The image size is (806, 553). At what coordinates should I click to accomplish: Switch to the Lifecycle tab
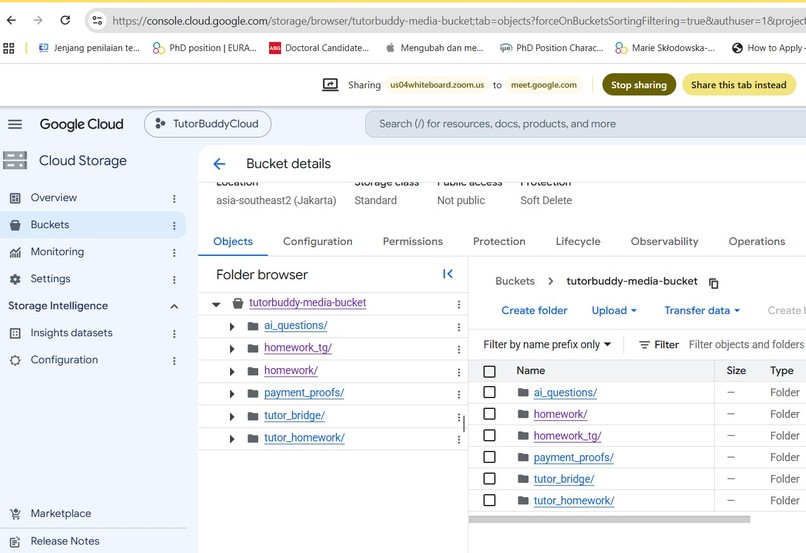pyautogui.click(x=578, y=242)
